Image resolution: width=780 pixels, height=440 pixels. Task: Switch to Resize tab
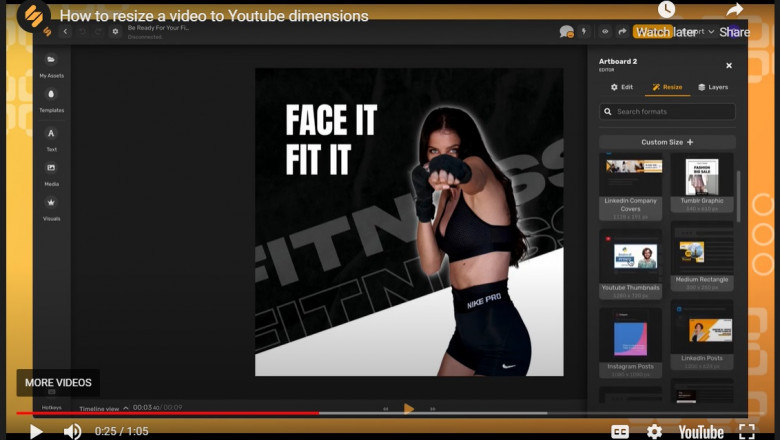click(668, 87)
